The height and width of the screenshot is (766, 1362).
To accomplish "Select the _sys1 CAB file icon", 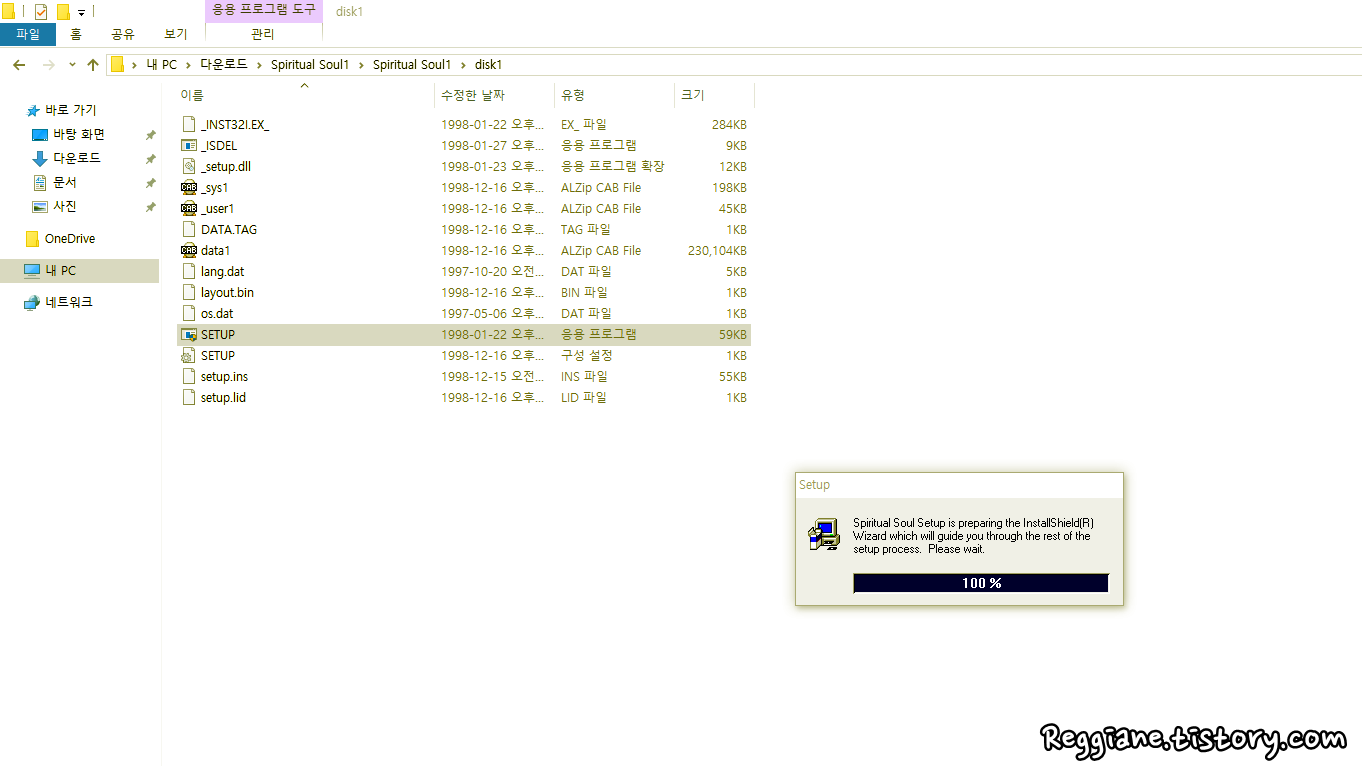I will 189,188.
